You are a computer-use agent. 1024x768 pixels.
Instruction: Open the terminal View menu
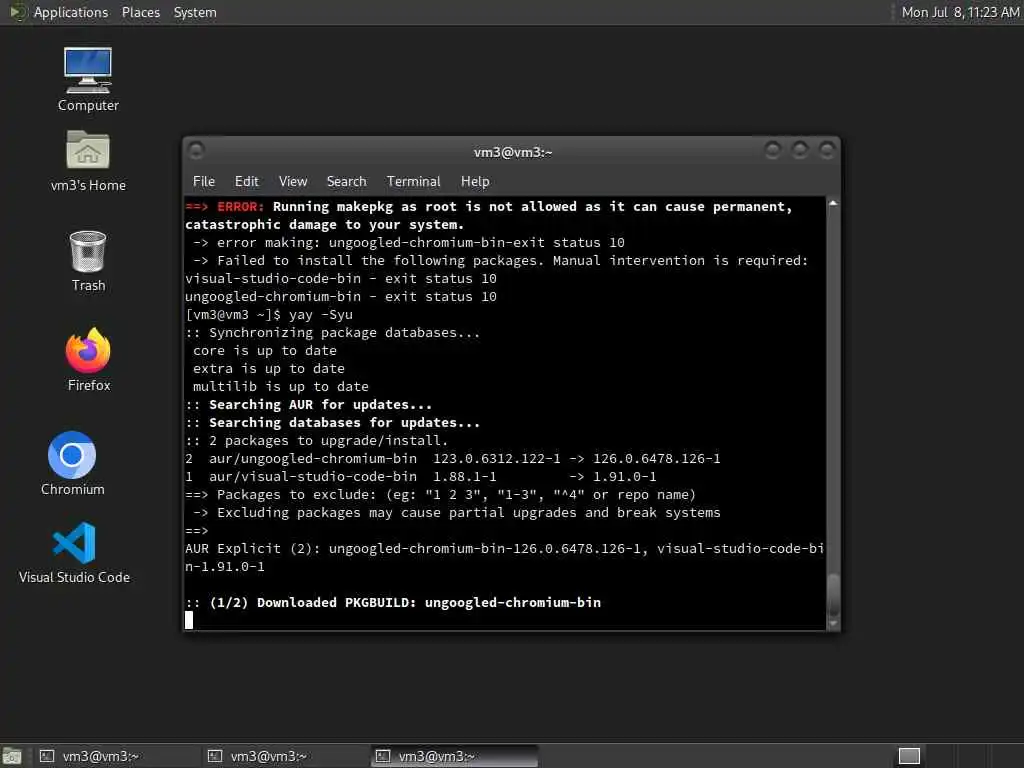pyautogui.click(x=293, y=182)
